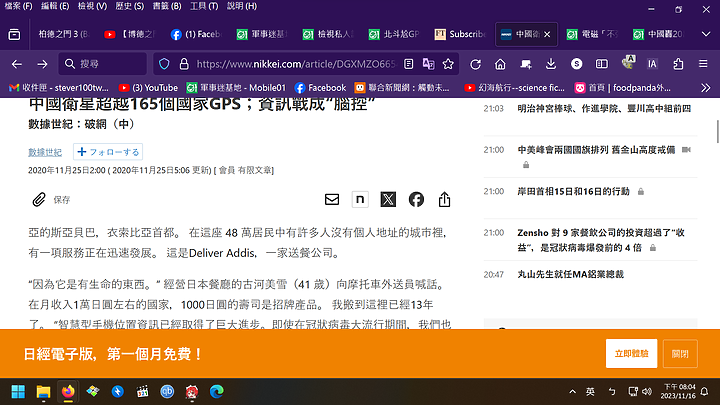Screen dimensions: 720x405
Task: Share article to note (n) icon
Action: [x=360, y=200]
